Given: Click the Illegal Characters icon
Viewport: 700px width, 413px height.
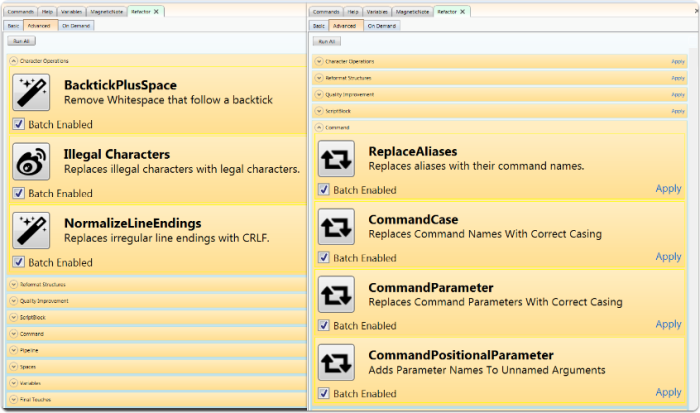Looking at the screenshot, I should point(31,161).
